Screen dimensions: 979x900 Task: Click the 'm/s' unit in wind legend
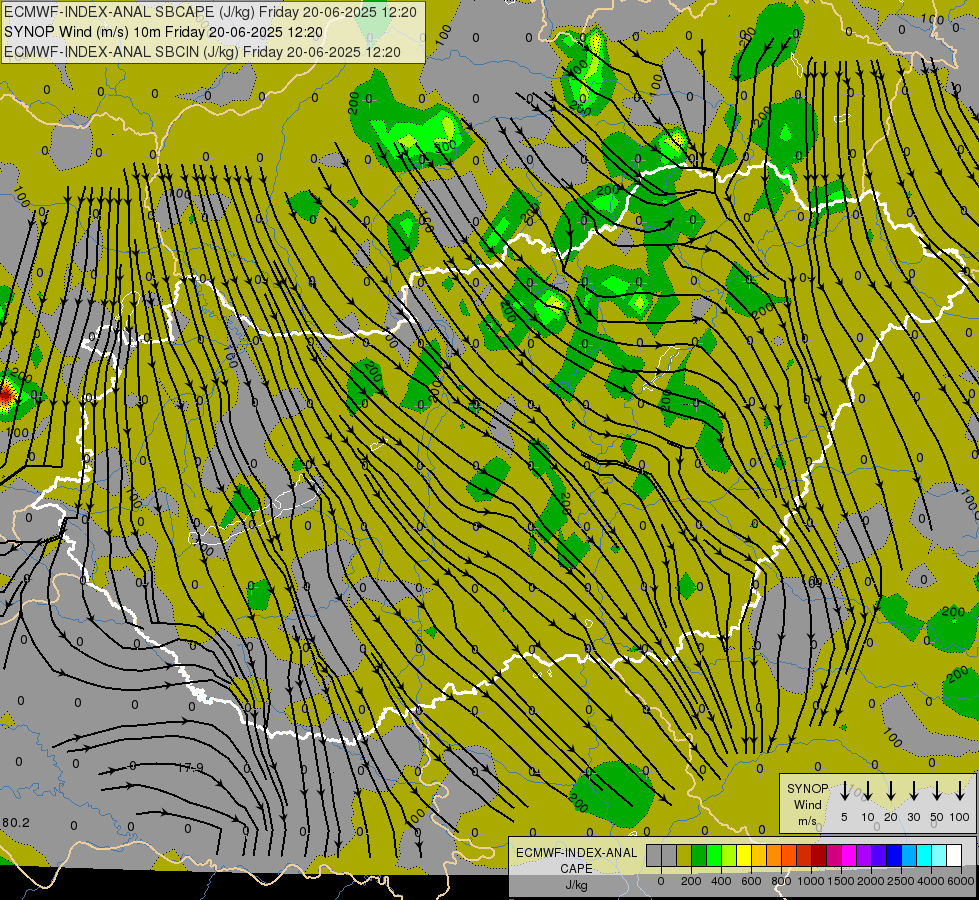coord(807,821)
